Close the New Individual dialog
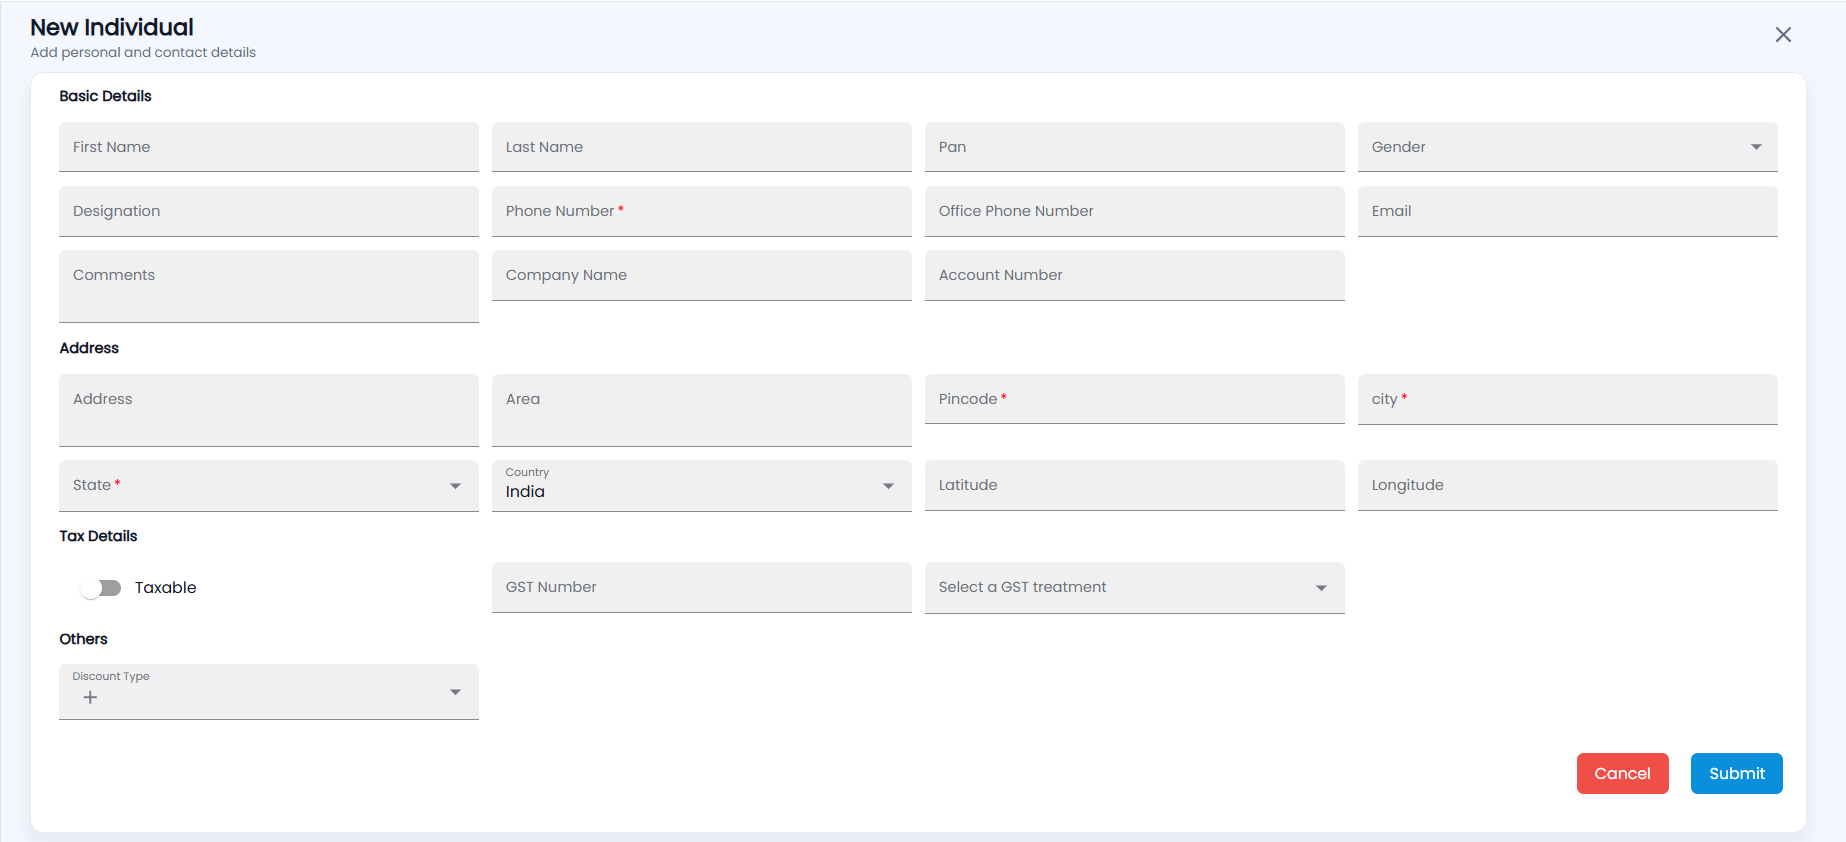The height and width of the screenshot is (842, 1846). click(1783, 35)
